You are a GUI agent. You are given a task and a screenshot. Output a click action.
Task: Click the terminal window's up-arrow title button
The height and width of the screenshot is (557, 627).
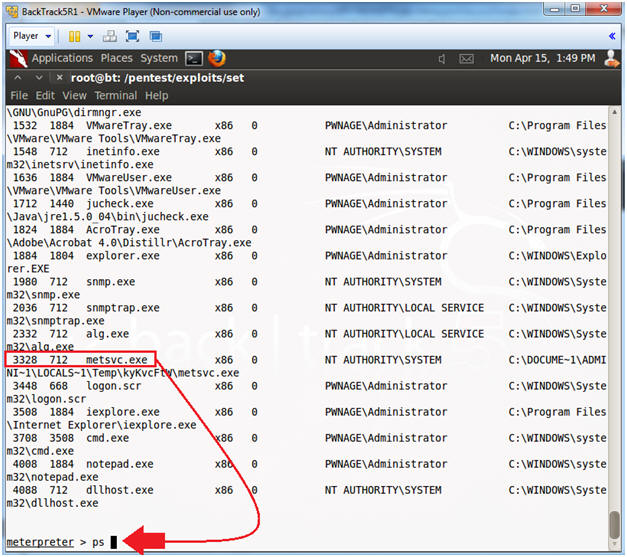point(18,77)
